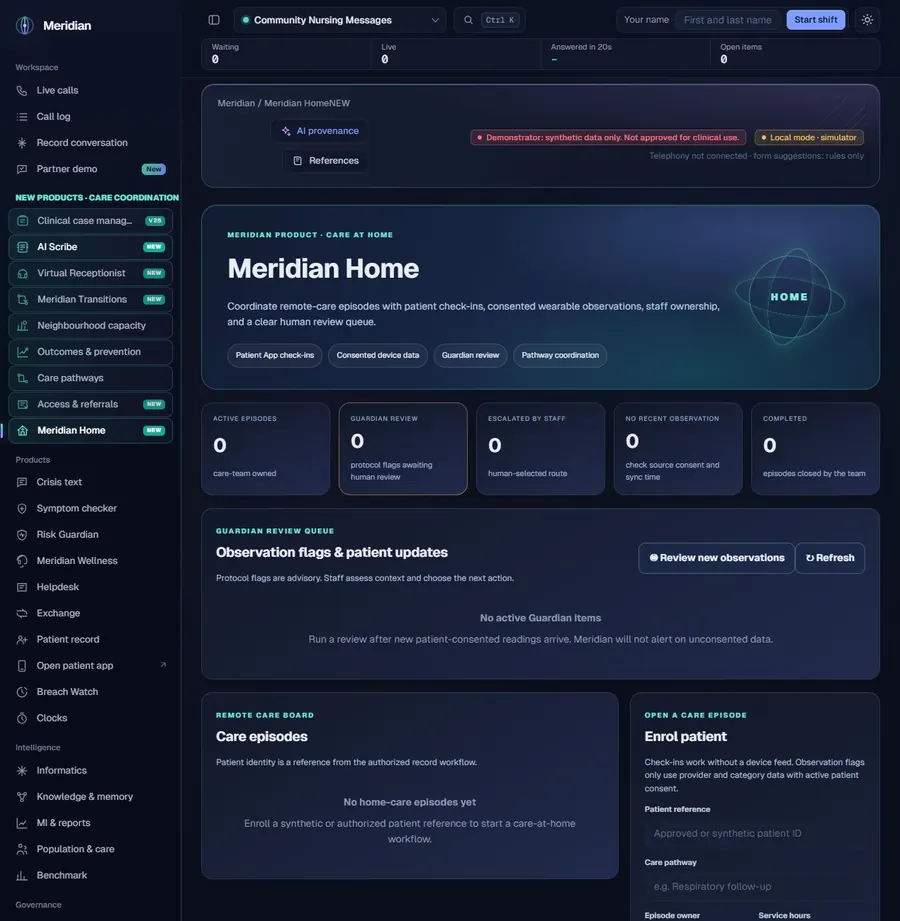Click the Start shift button
The height and width of the screenshot is (921, 900).
(815, 20)
